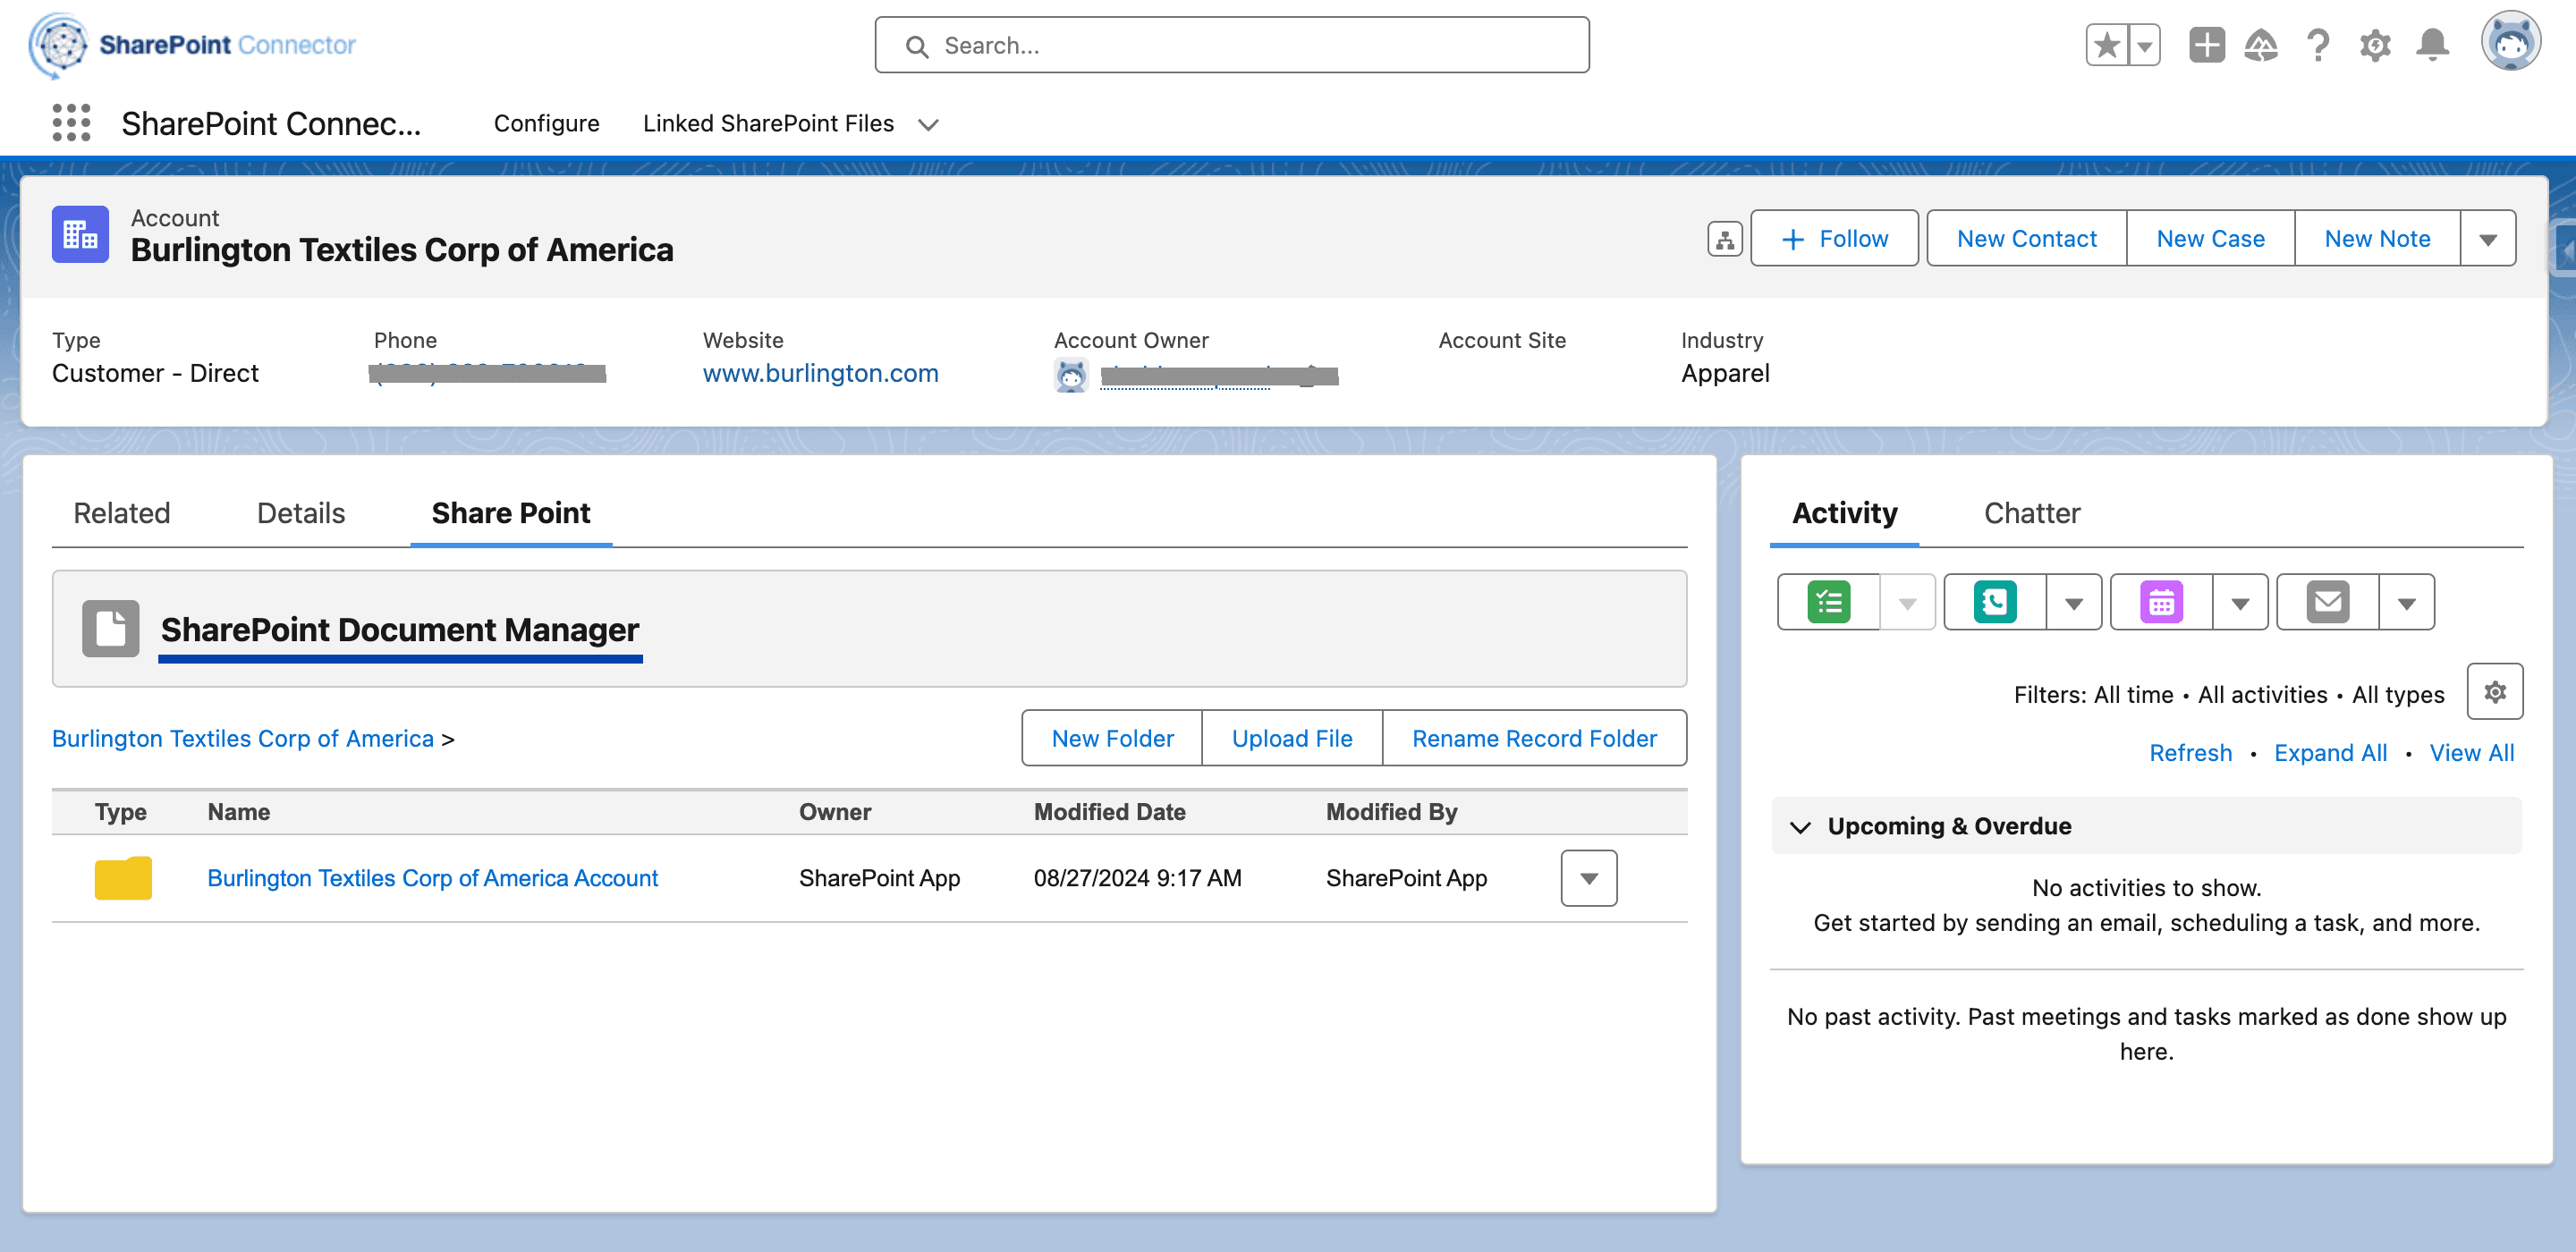This screenshot has width=2576, height=1252.
Task: Click the 08/27/2024 9:17 AM cell
Action: tap(1137, 878)
